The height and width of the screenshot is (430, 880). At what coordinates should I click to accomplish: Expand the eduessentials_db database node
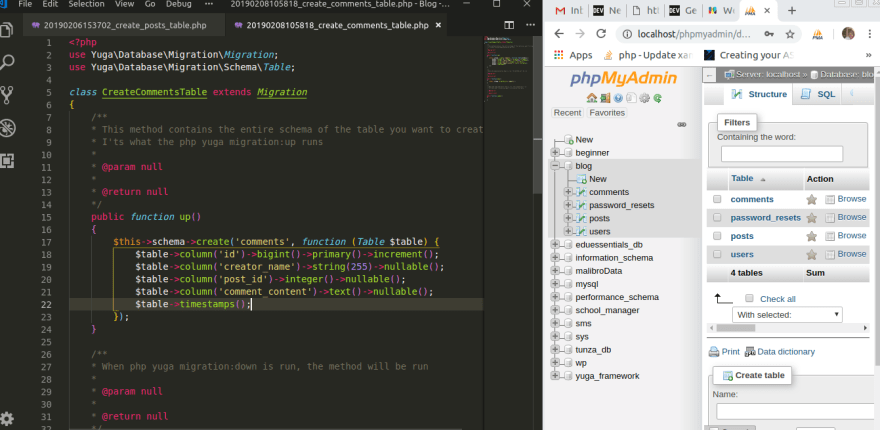point(555,244)
